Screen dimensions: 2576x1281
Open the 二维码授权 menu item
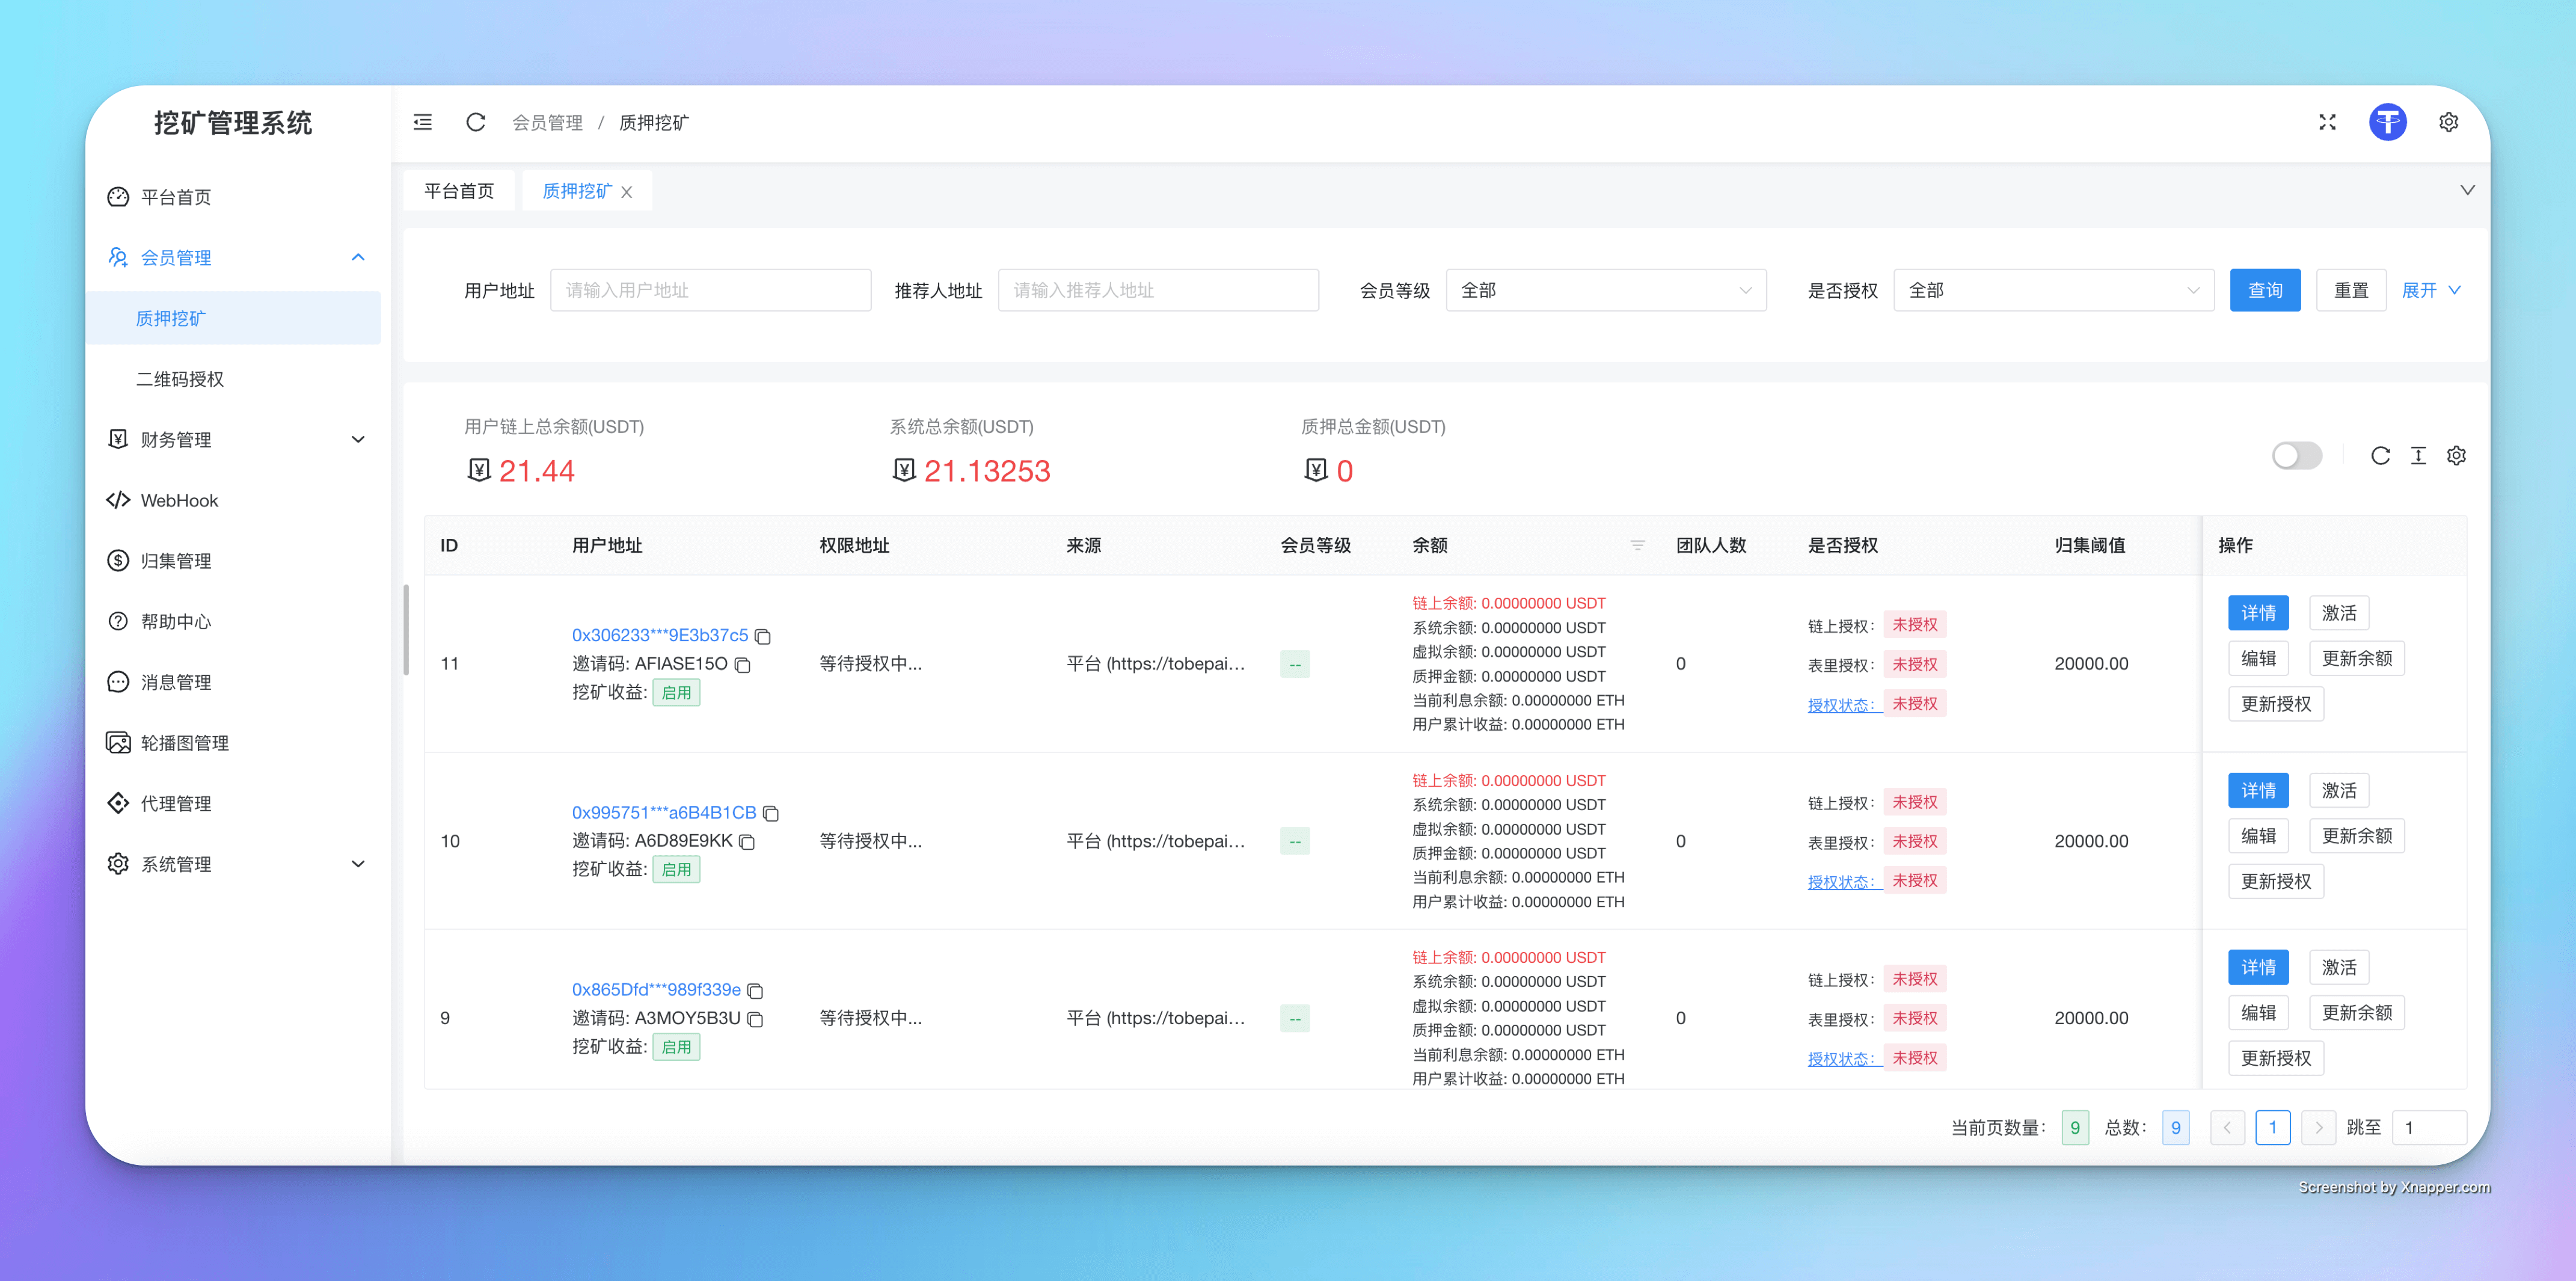[x=180, y=379]
